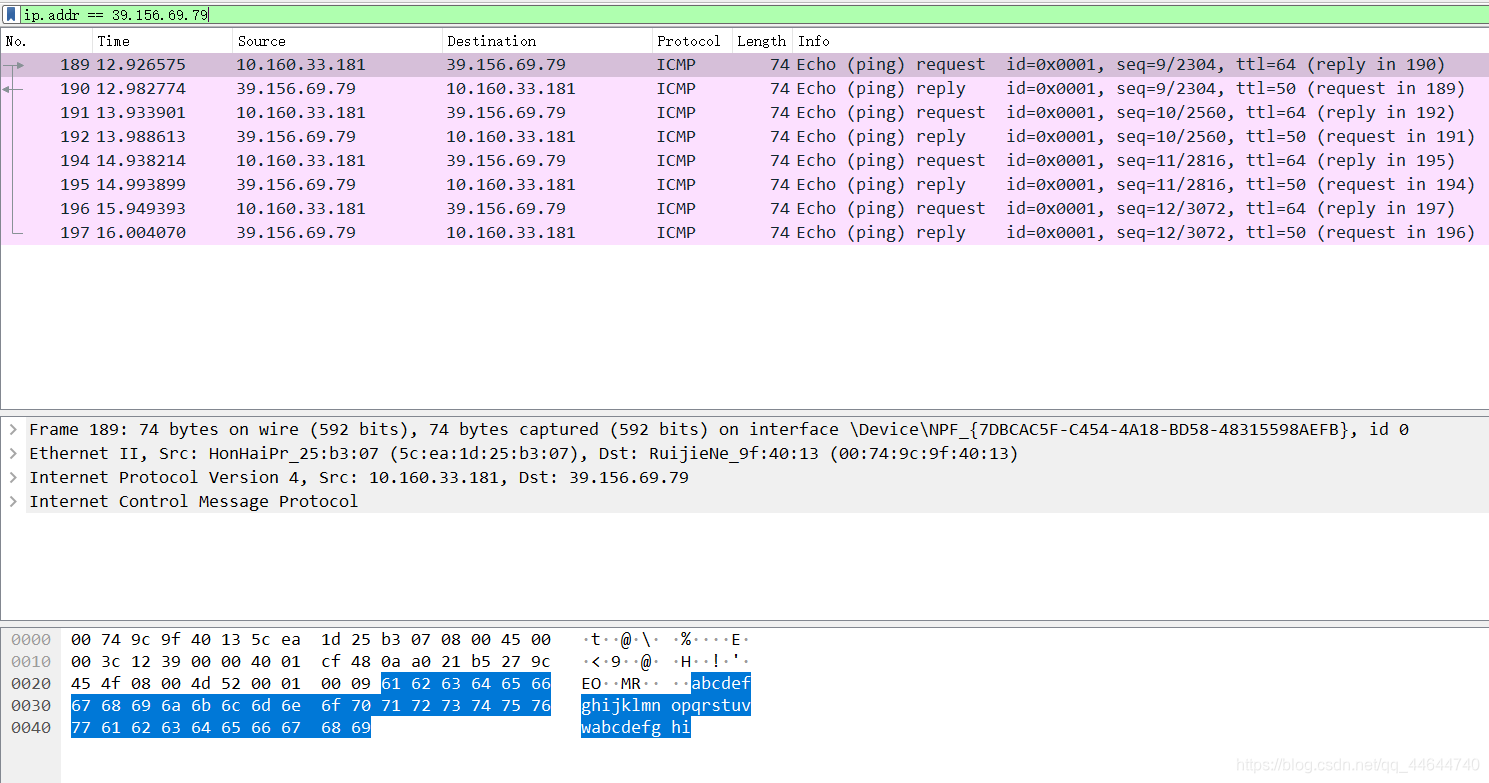
Task: Click hex offset 0040 in bytes pane
Action: click(x=31, y=728)
